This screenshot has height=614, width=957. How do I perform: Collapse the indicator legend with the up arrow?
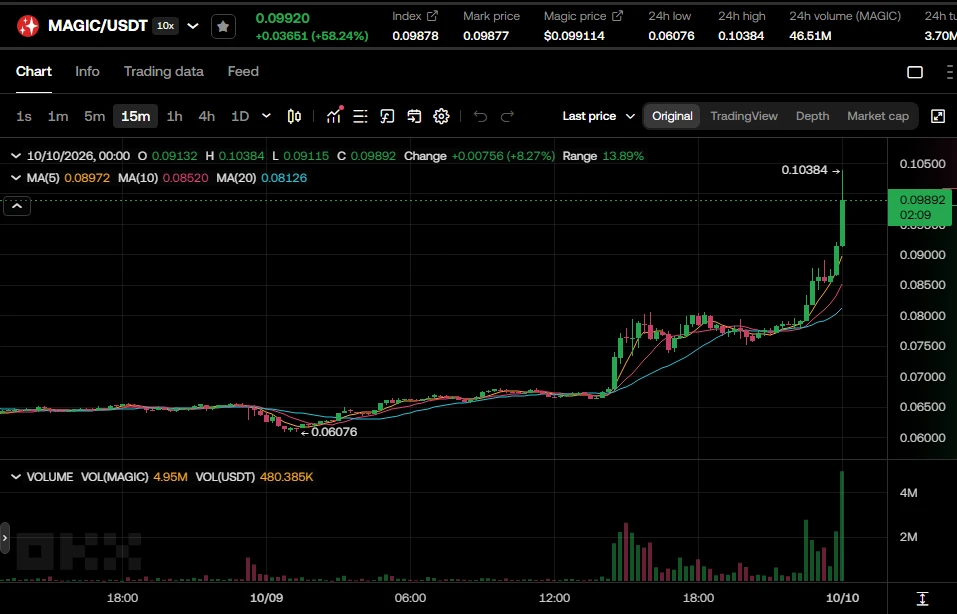tap(17, 206)
